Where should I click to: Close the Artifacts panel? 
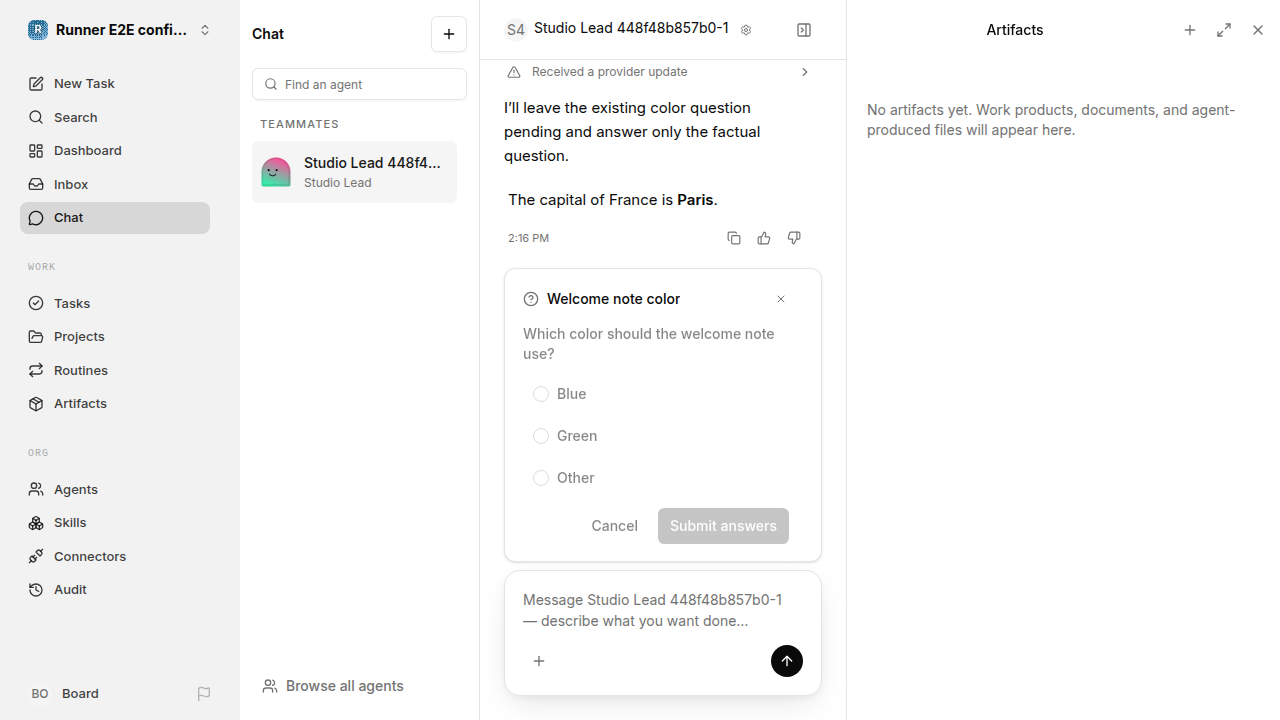[1258, 30]
